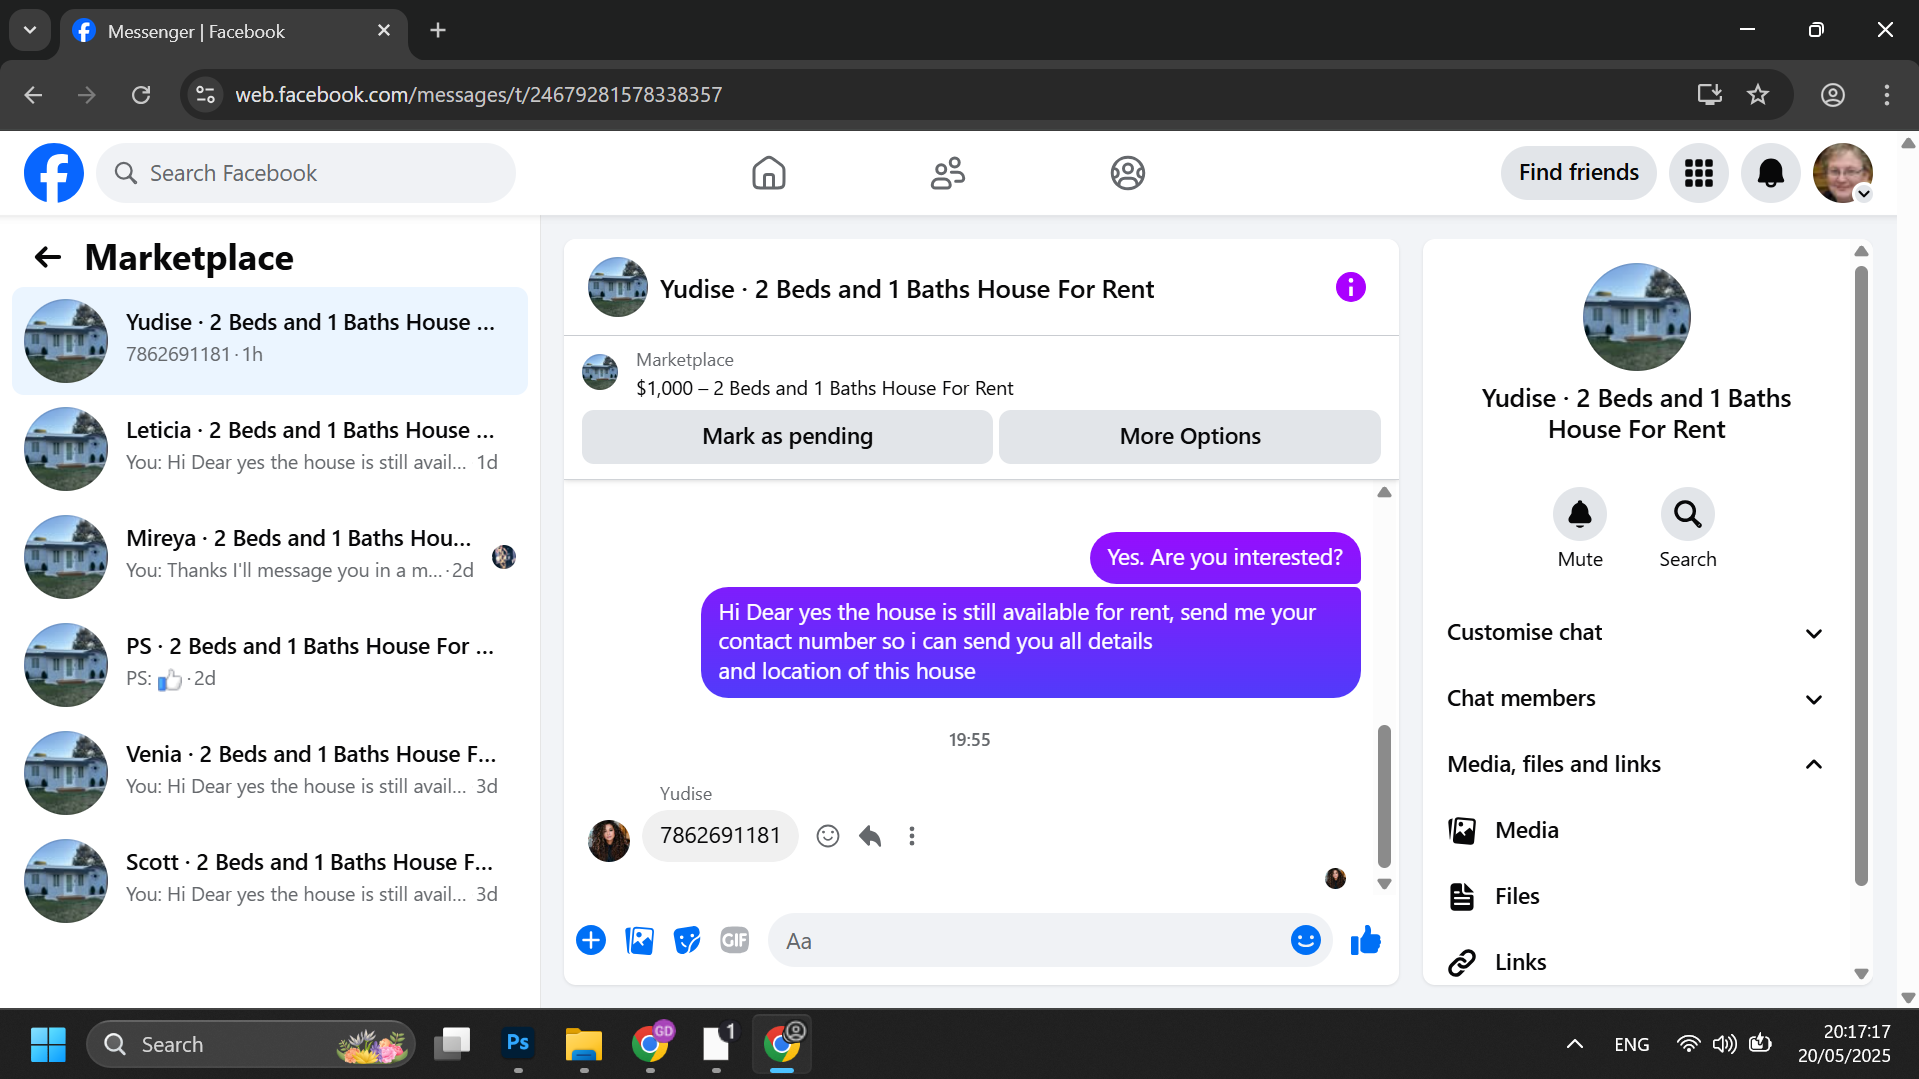Open Task View on the taskbar
This screenshot has width=1919, height=1079.
tap(452, 1044)
